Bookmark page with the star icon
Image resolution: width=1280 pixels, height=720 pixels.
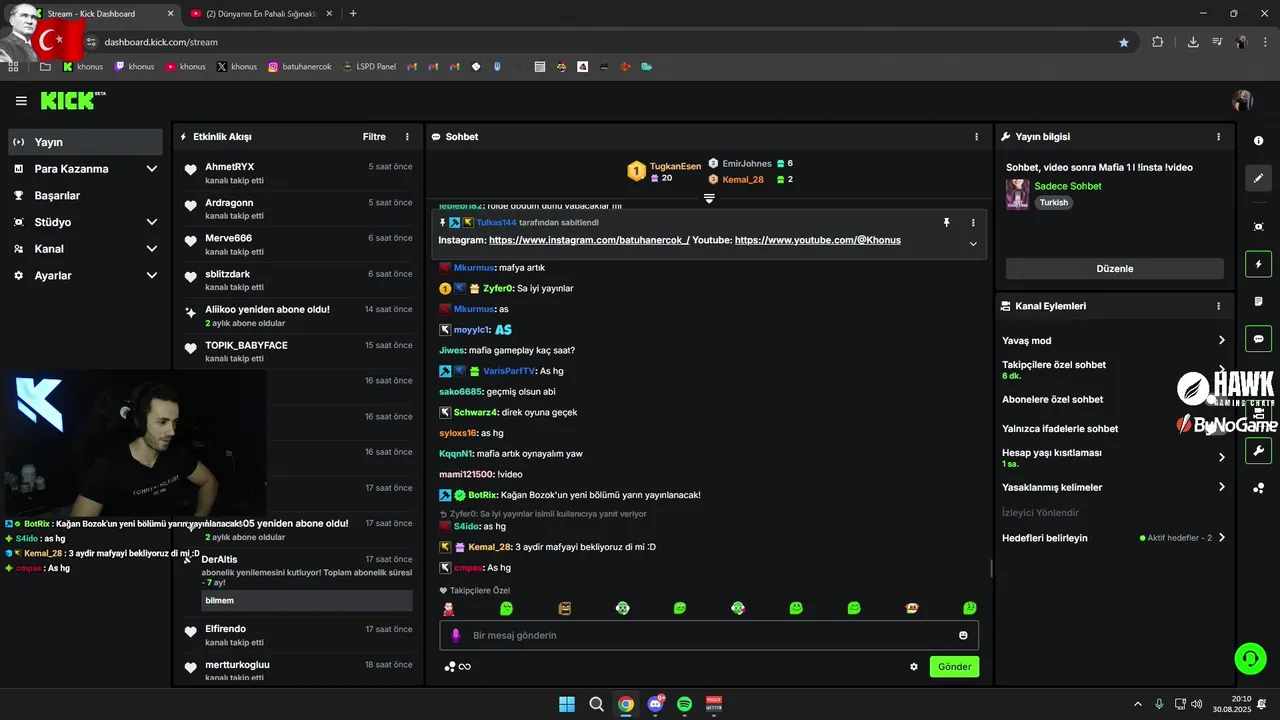[1124, 42]
